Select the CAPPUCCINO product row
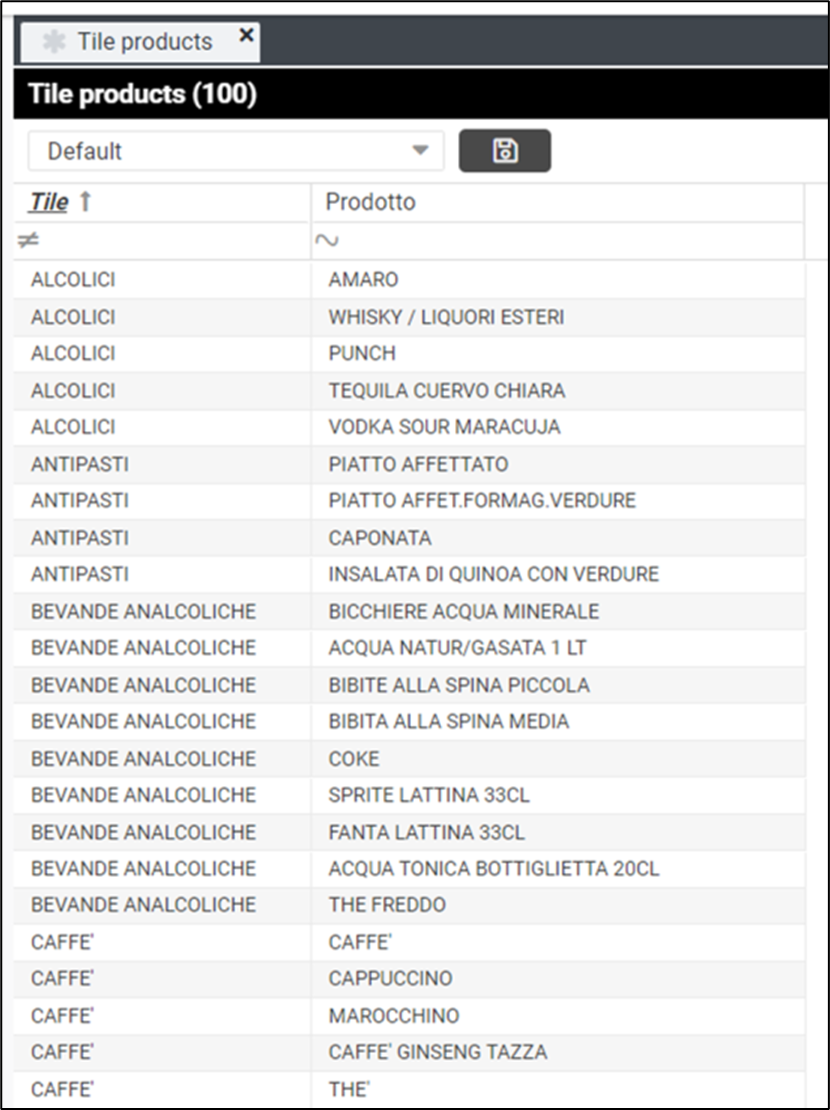830x1110 pixels. click(x=390, y=978)
